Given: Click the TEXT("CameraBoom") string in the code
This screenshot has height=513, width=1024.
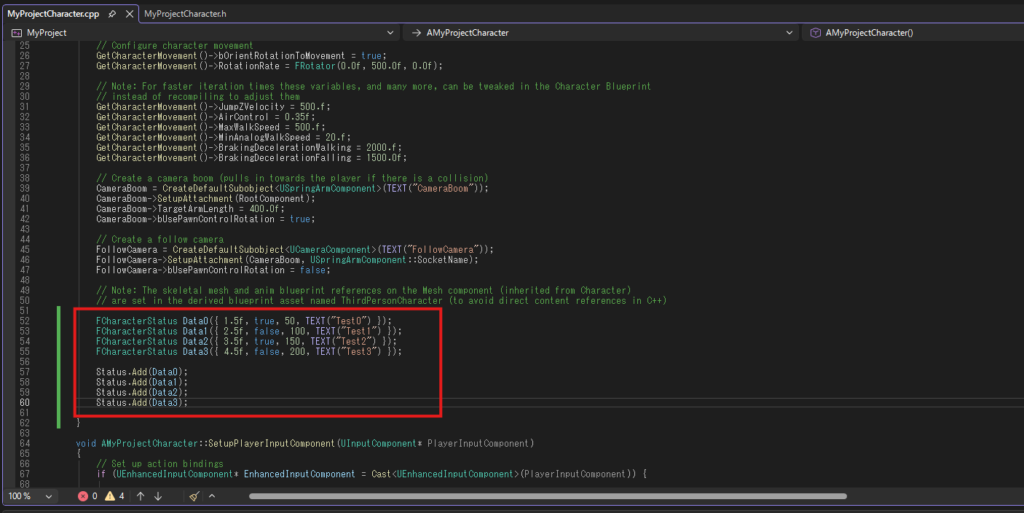Looking at the screenshot, I should pos(434,188).
